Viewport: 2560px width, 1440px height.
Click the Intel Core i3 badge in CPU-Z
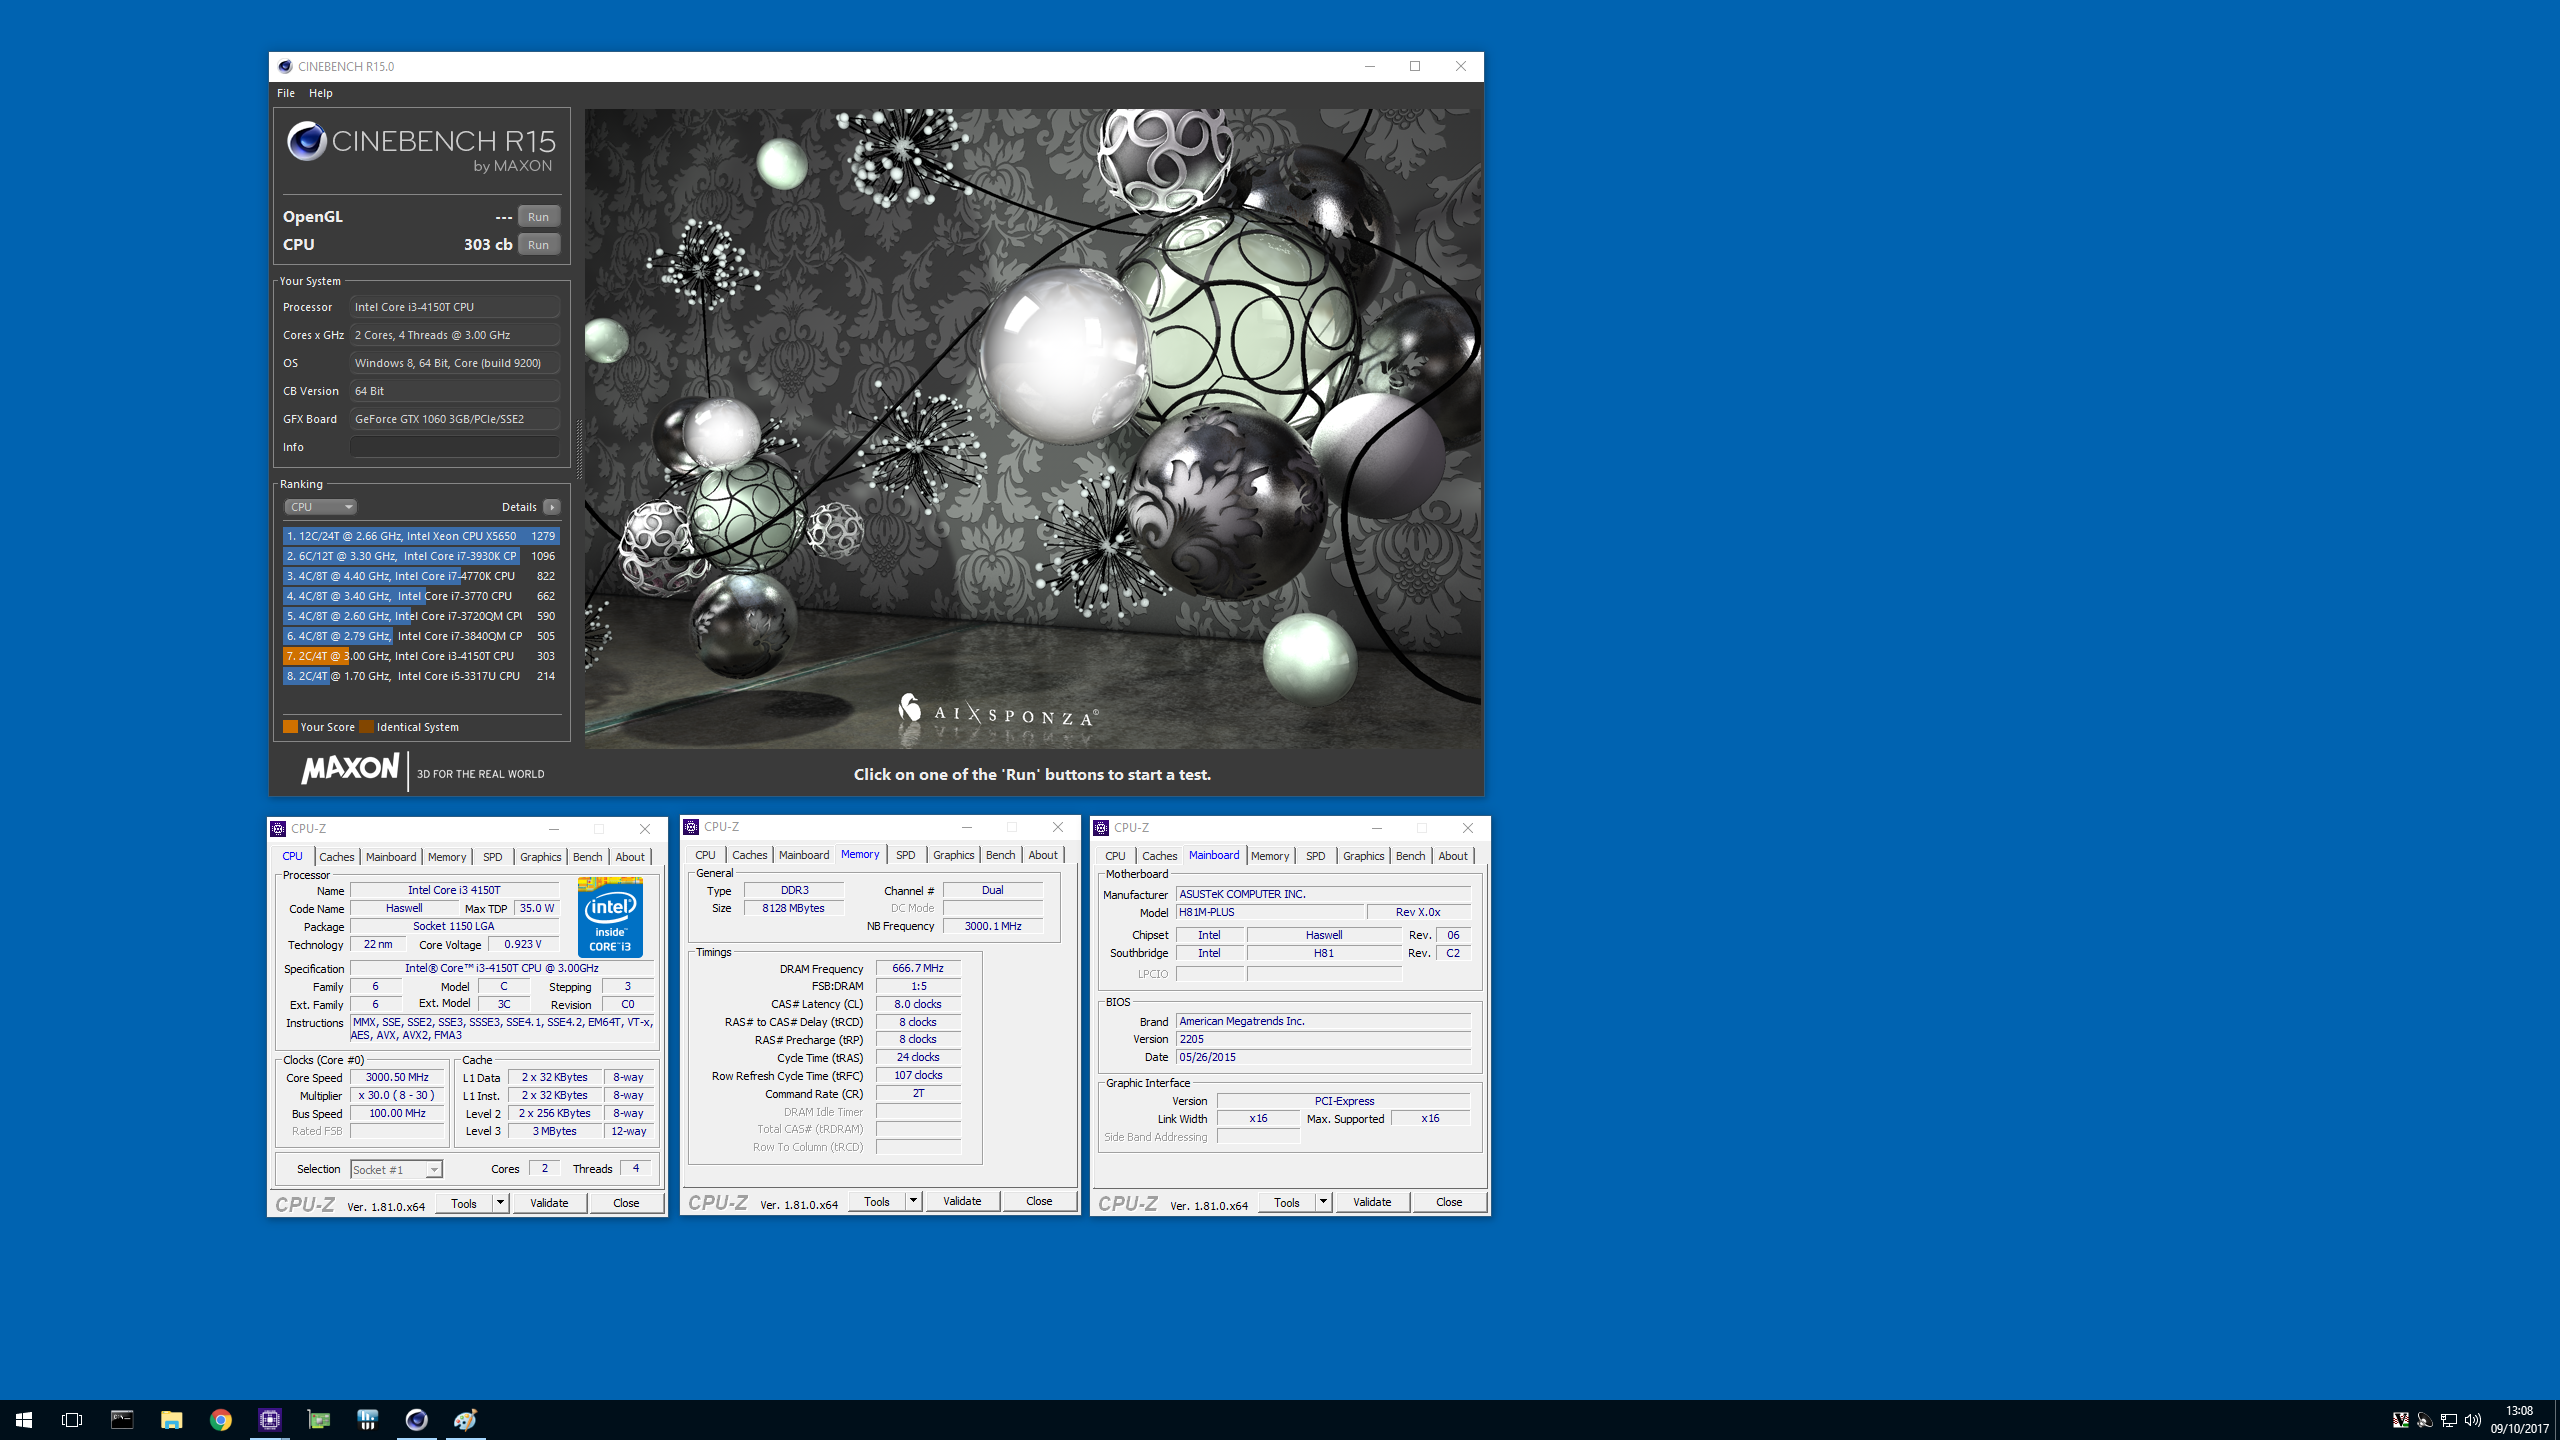click(610, 916)
